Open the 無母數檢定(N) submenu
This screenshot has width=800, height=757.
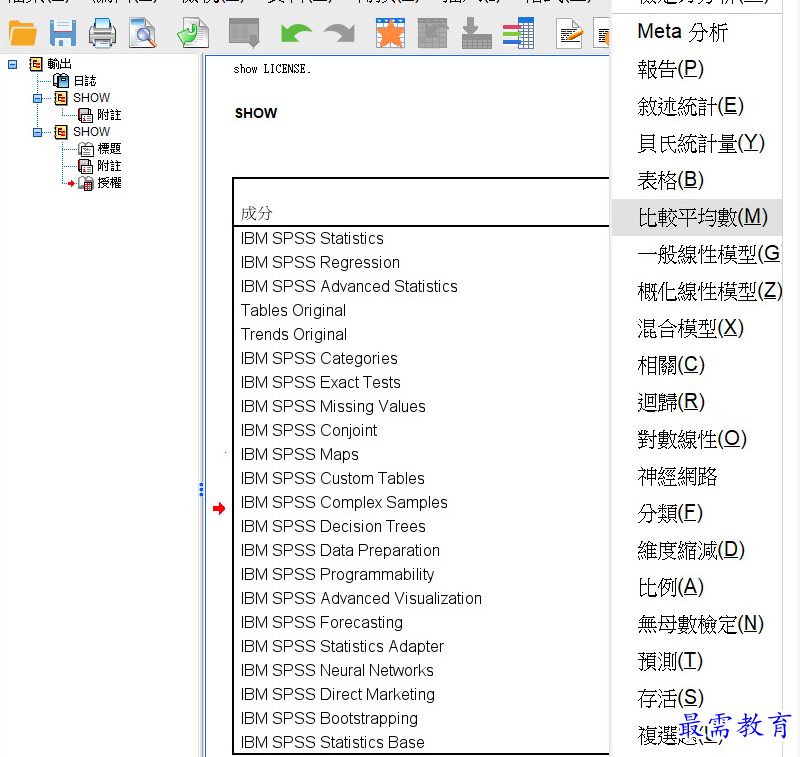click(x=697, y=624)
